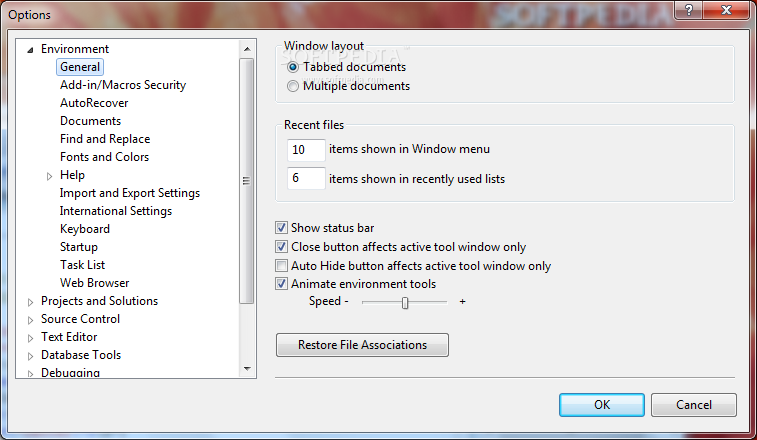Image resolution: width=757 pixels, height=440 pixels.
Task: Expand the Help tree node
Action: (49, 176)
